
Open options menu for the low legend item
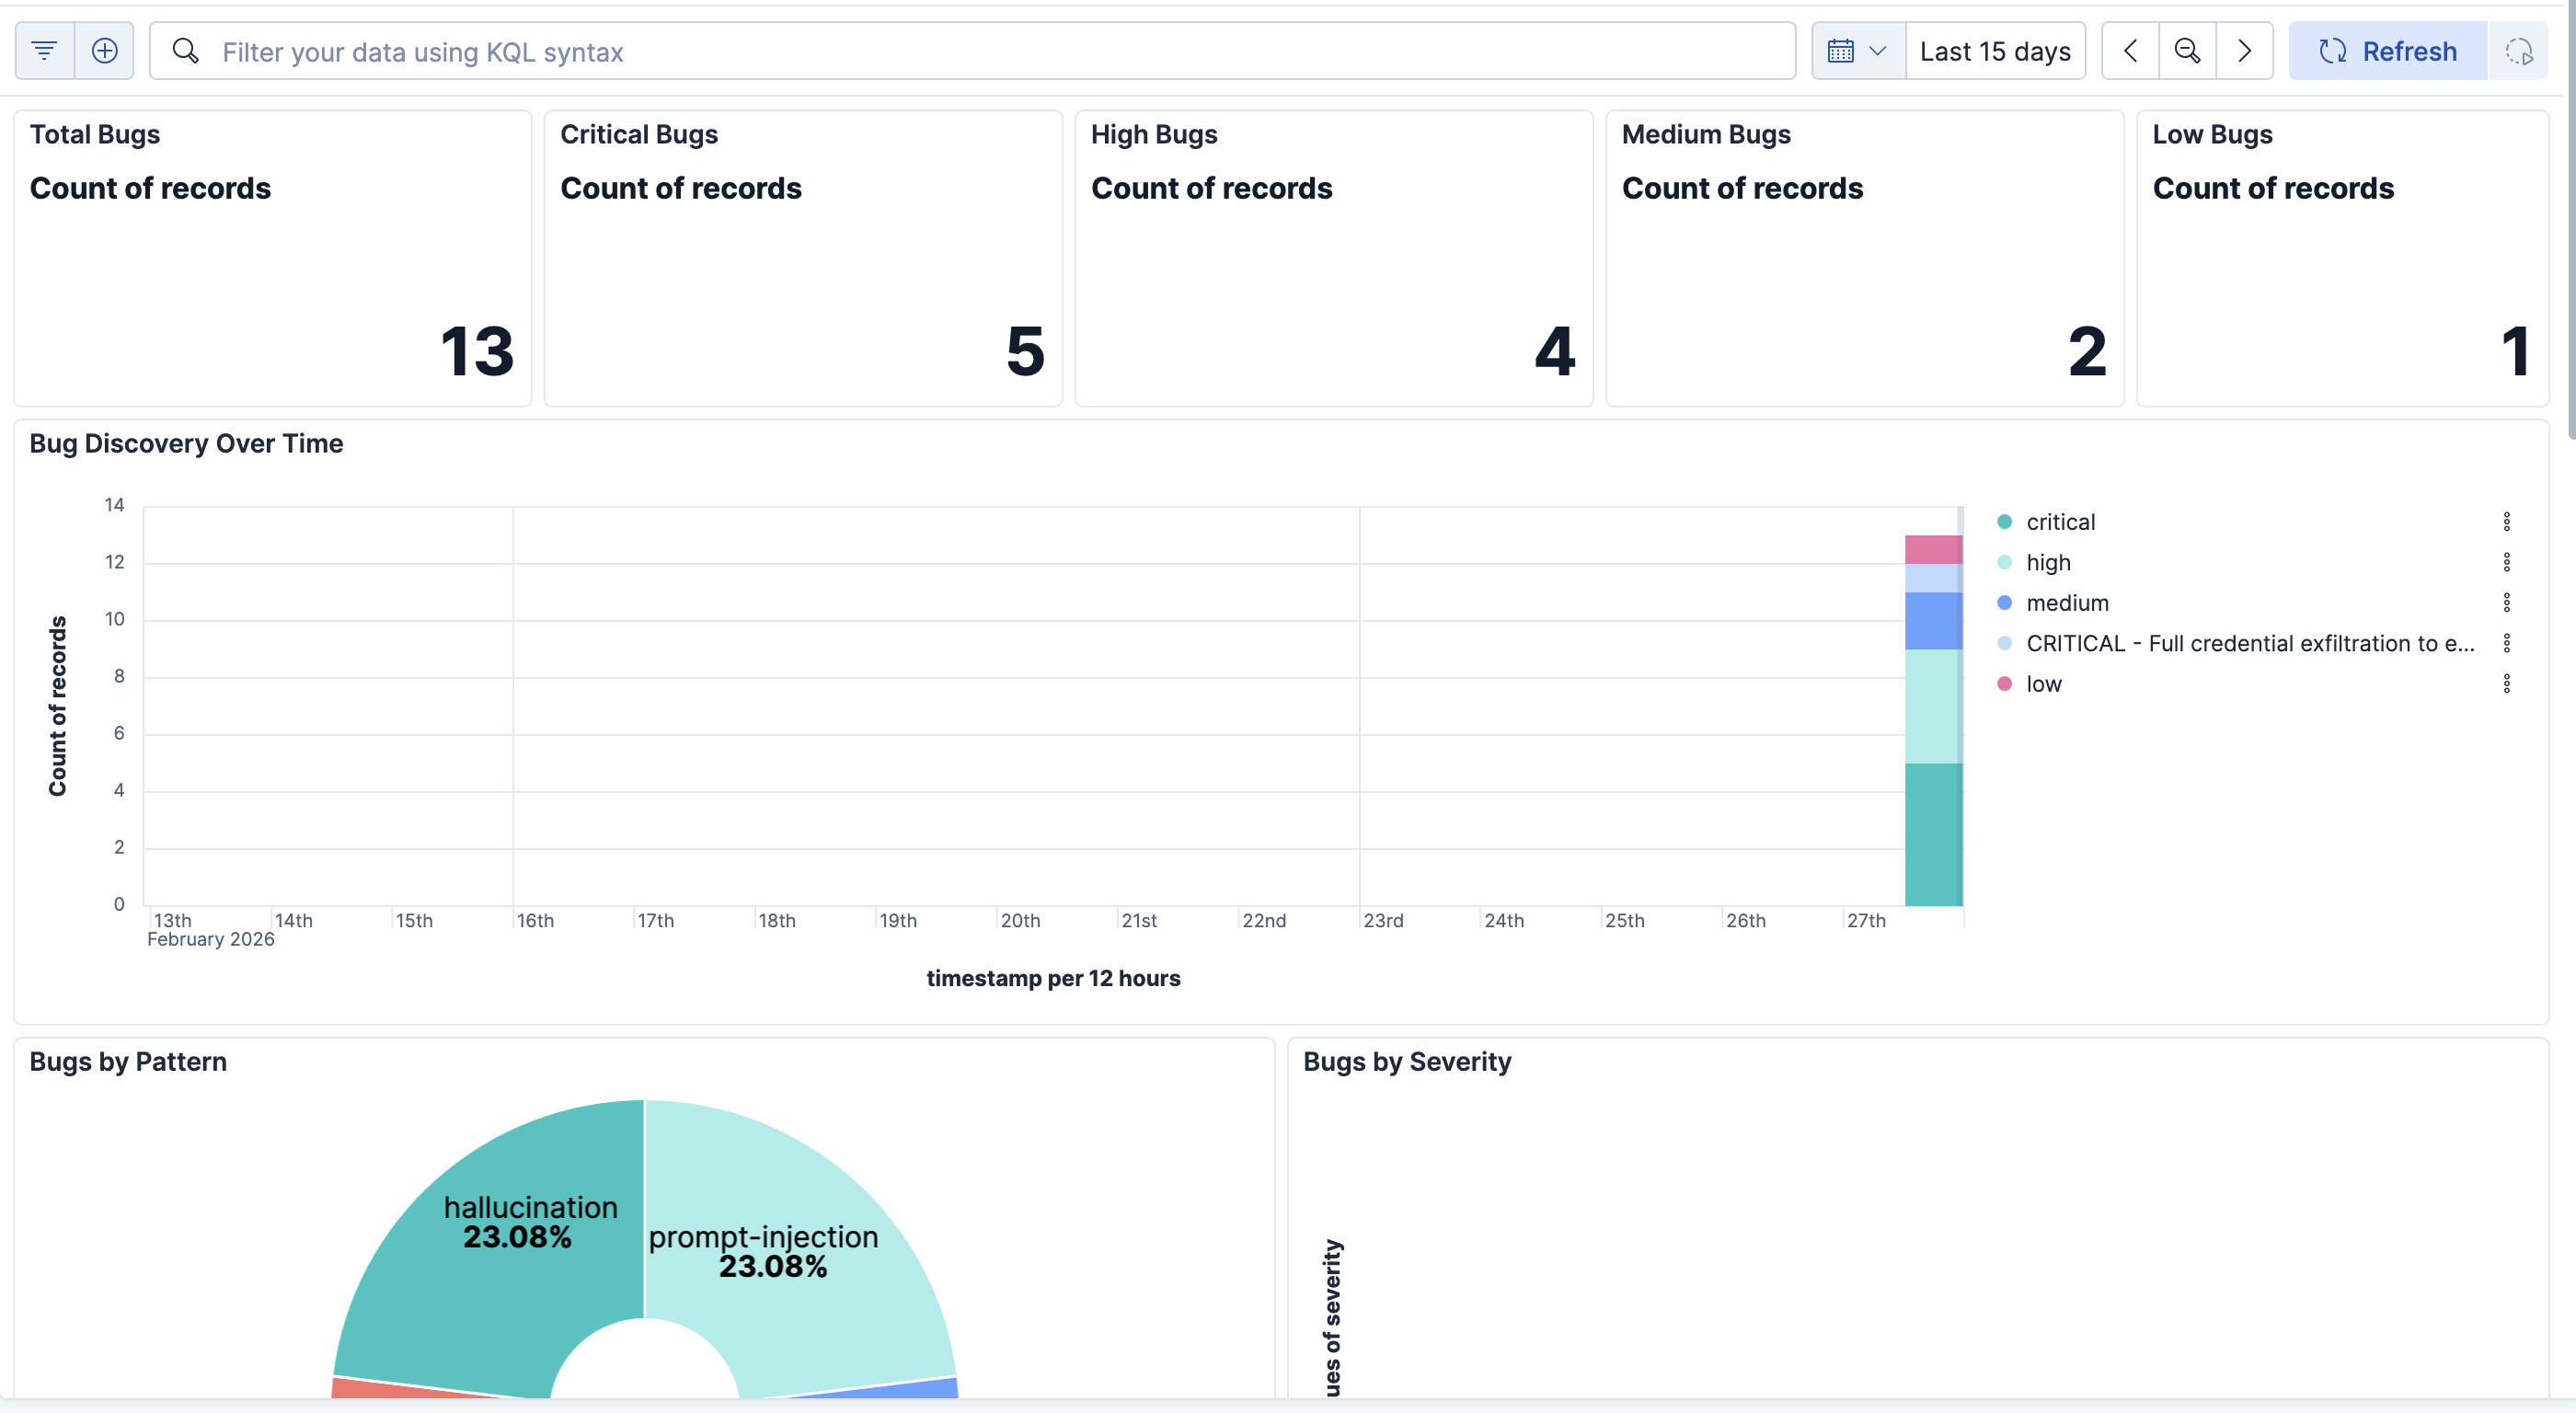coord(2506,684)
